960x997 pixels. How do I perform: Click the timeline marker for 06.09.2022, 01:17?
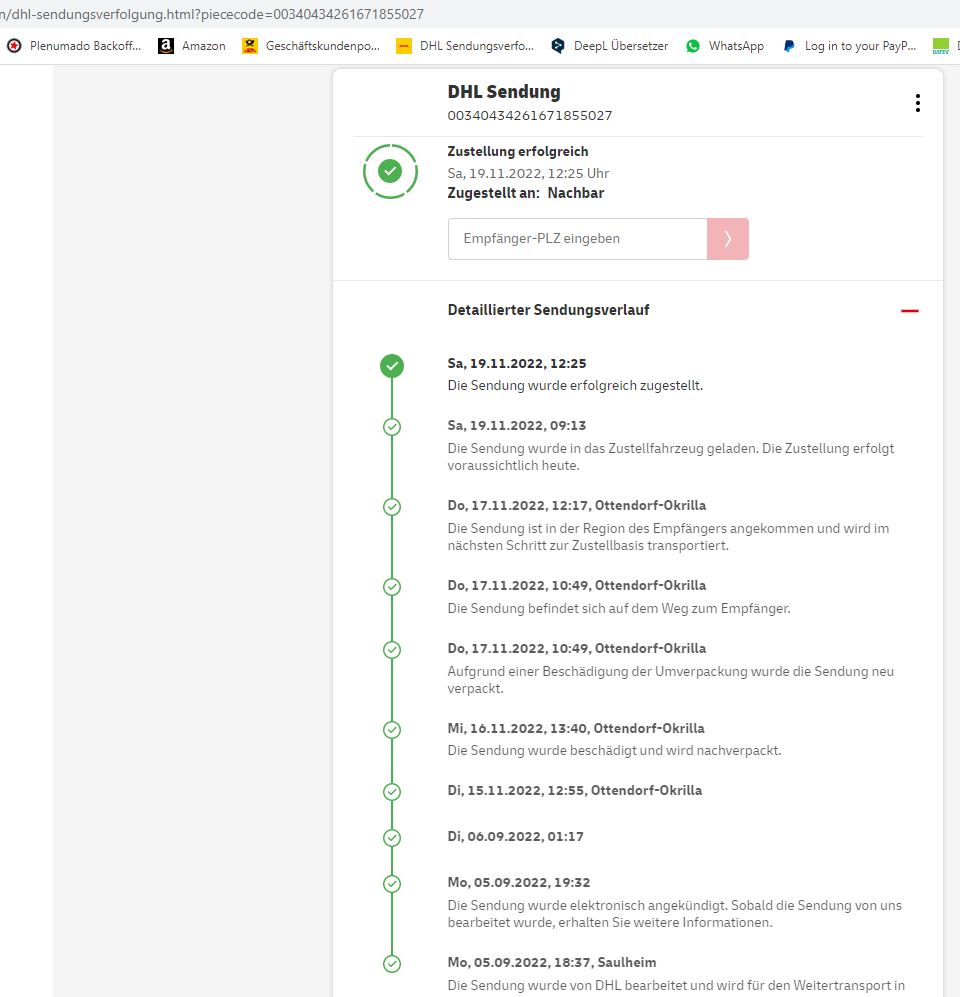[392, 838]
